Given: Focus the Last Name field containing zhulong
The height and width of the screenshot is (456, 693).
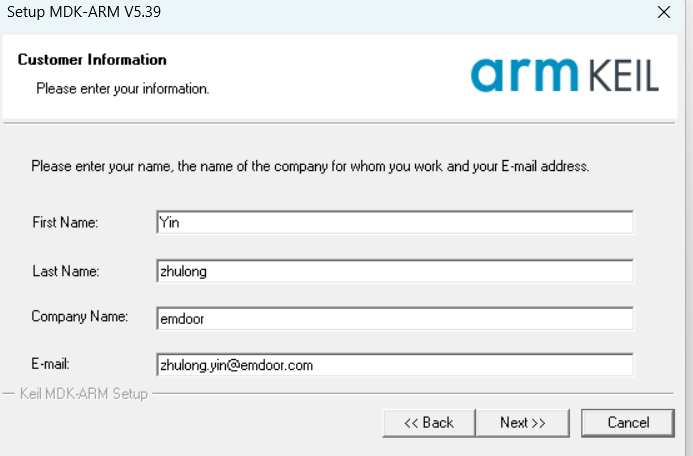Looking at the screenshot, I should point(395,271).
